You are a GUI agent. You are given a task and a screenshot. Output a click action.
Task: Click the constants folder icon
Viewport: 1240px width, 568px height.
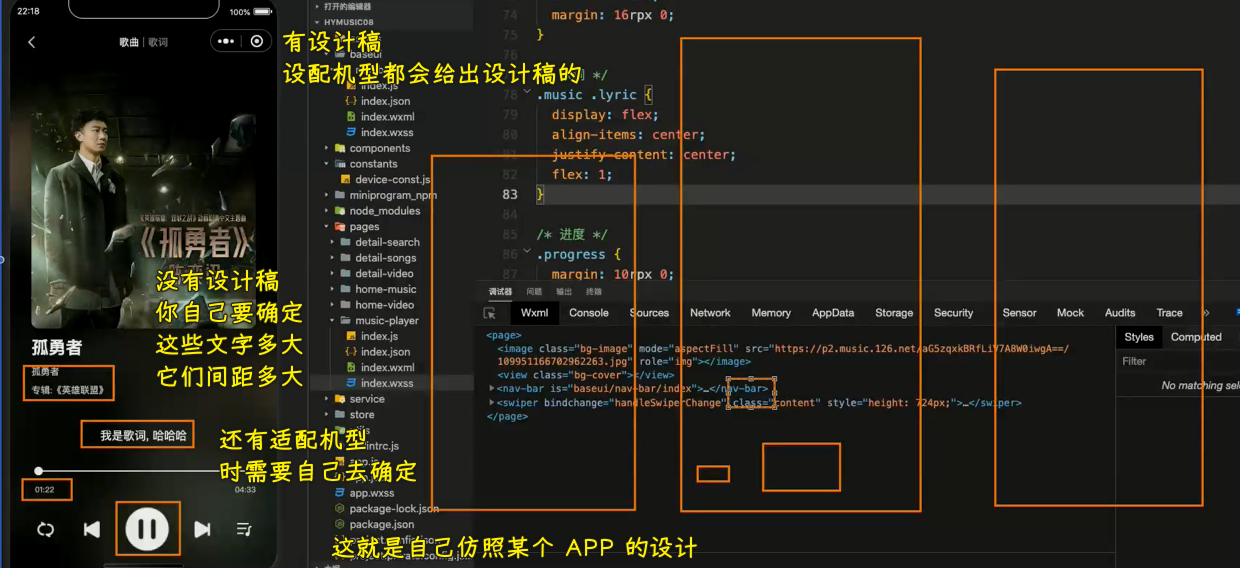click(340, 164)
